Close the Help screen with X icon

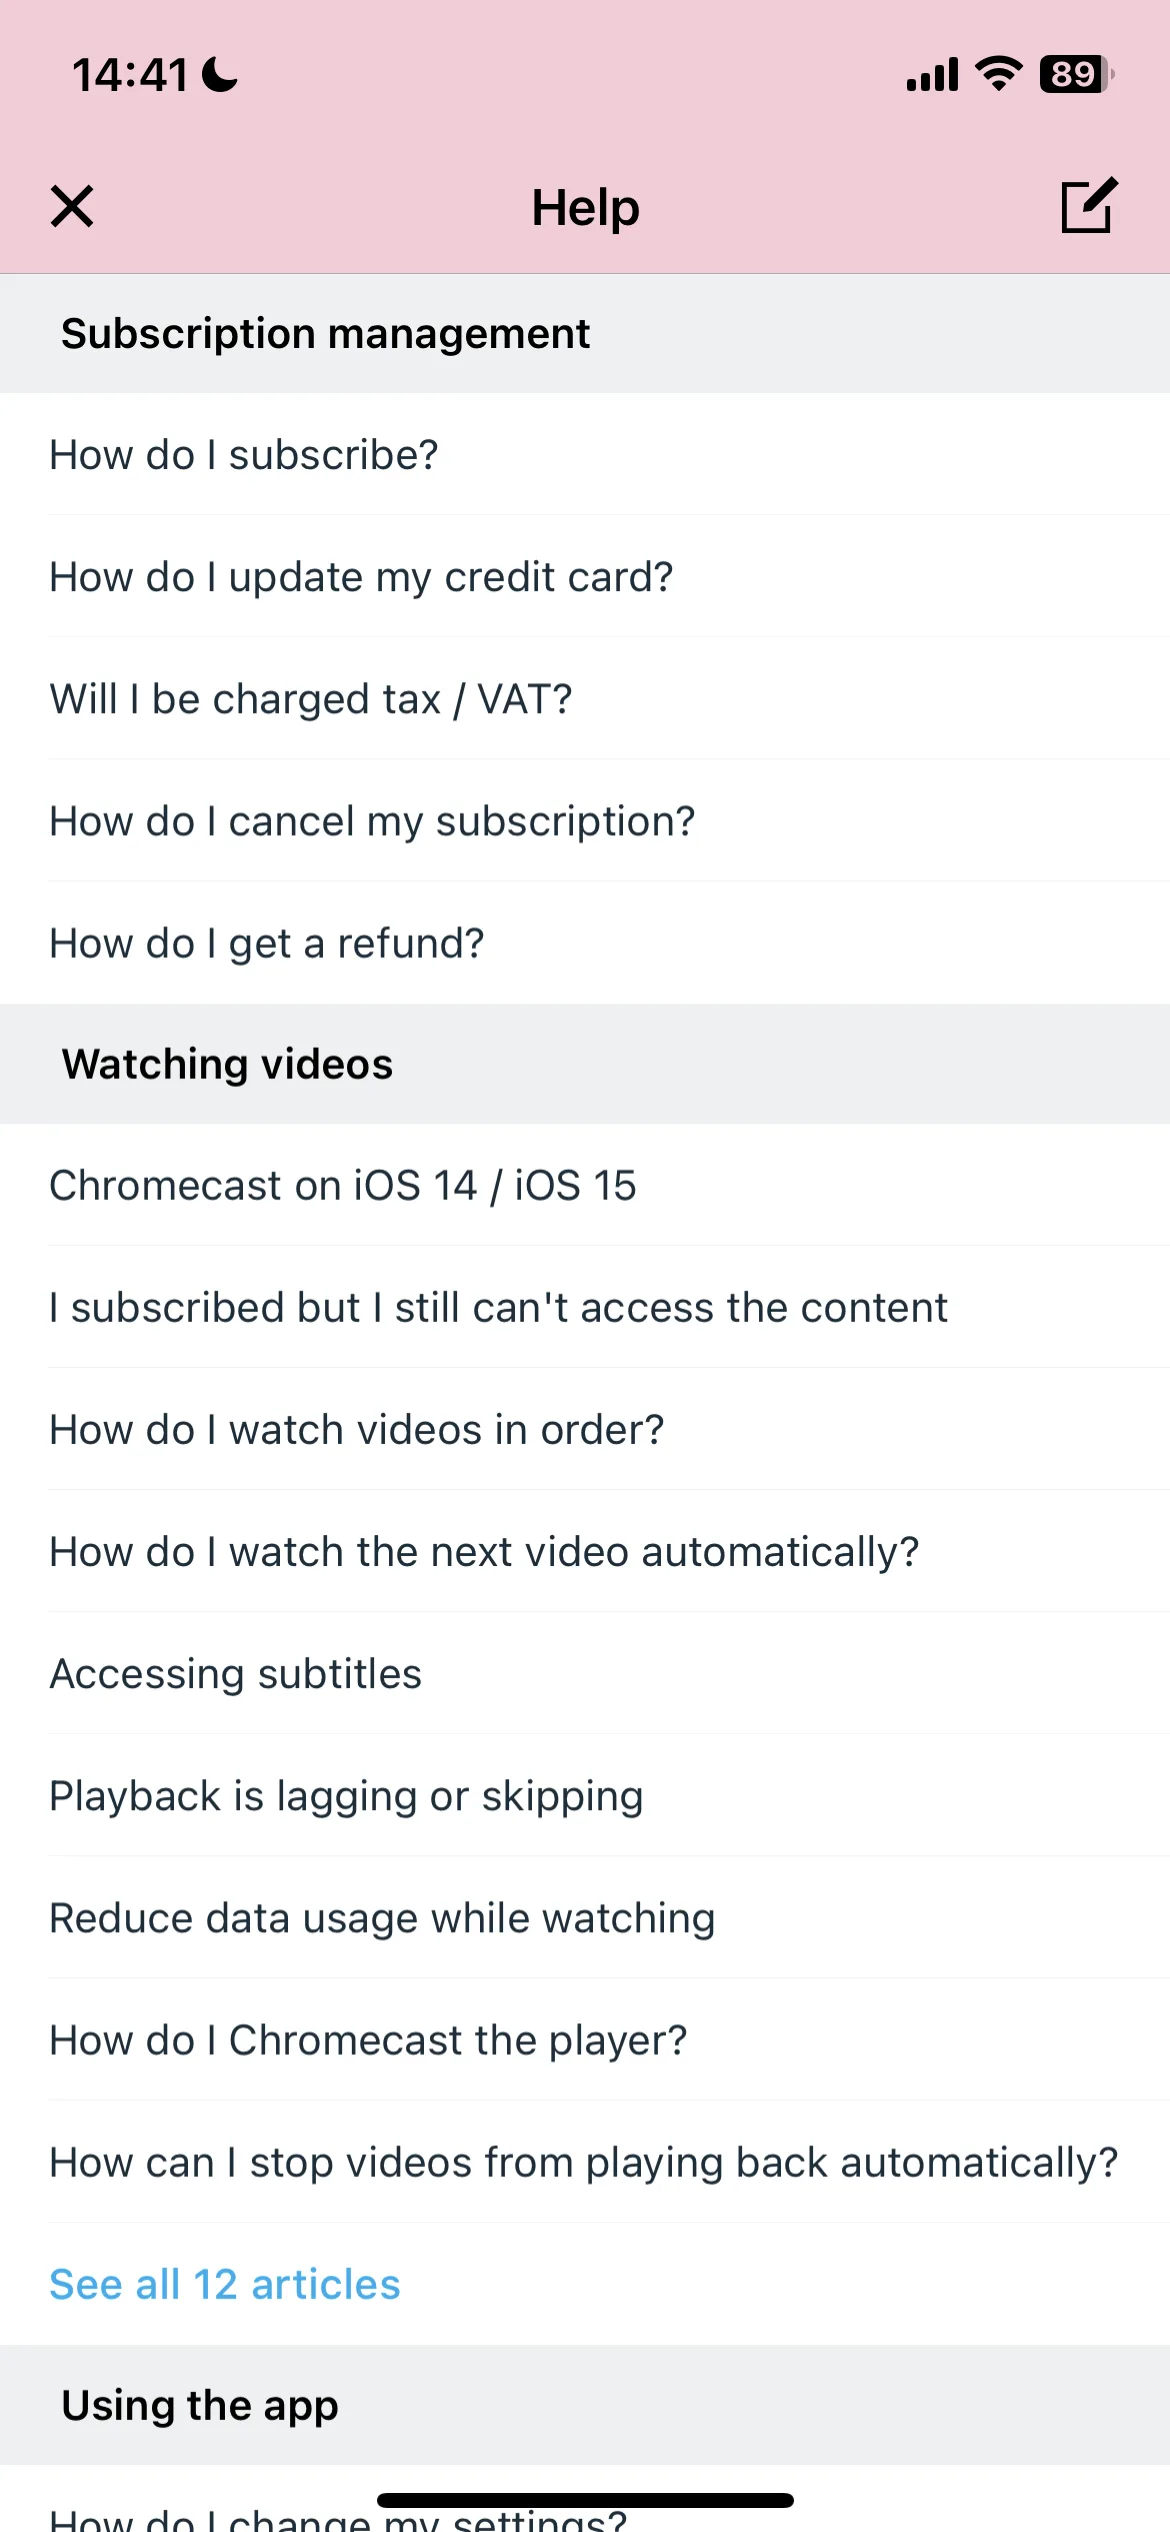point(72,207)
